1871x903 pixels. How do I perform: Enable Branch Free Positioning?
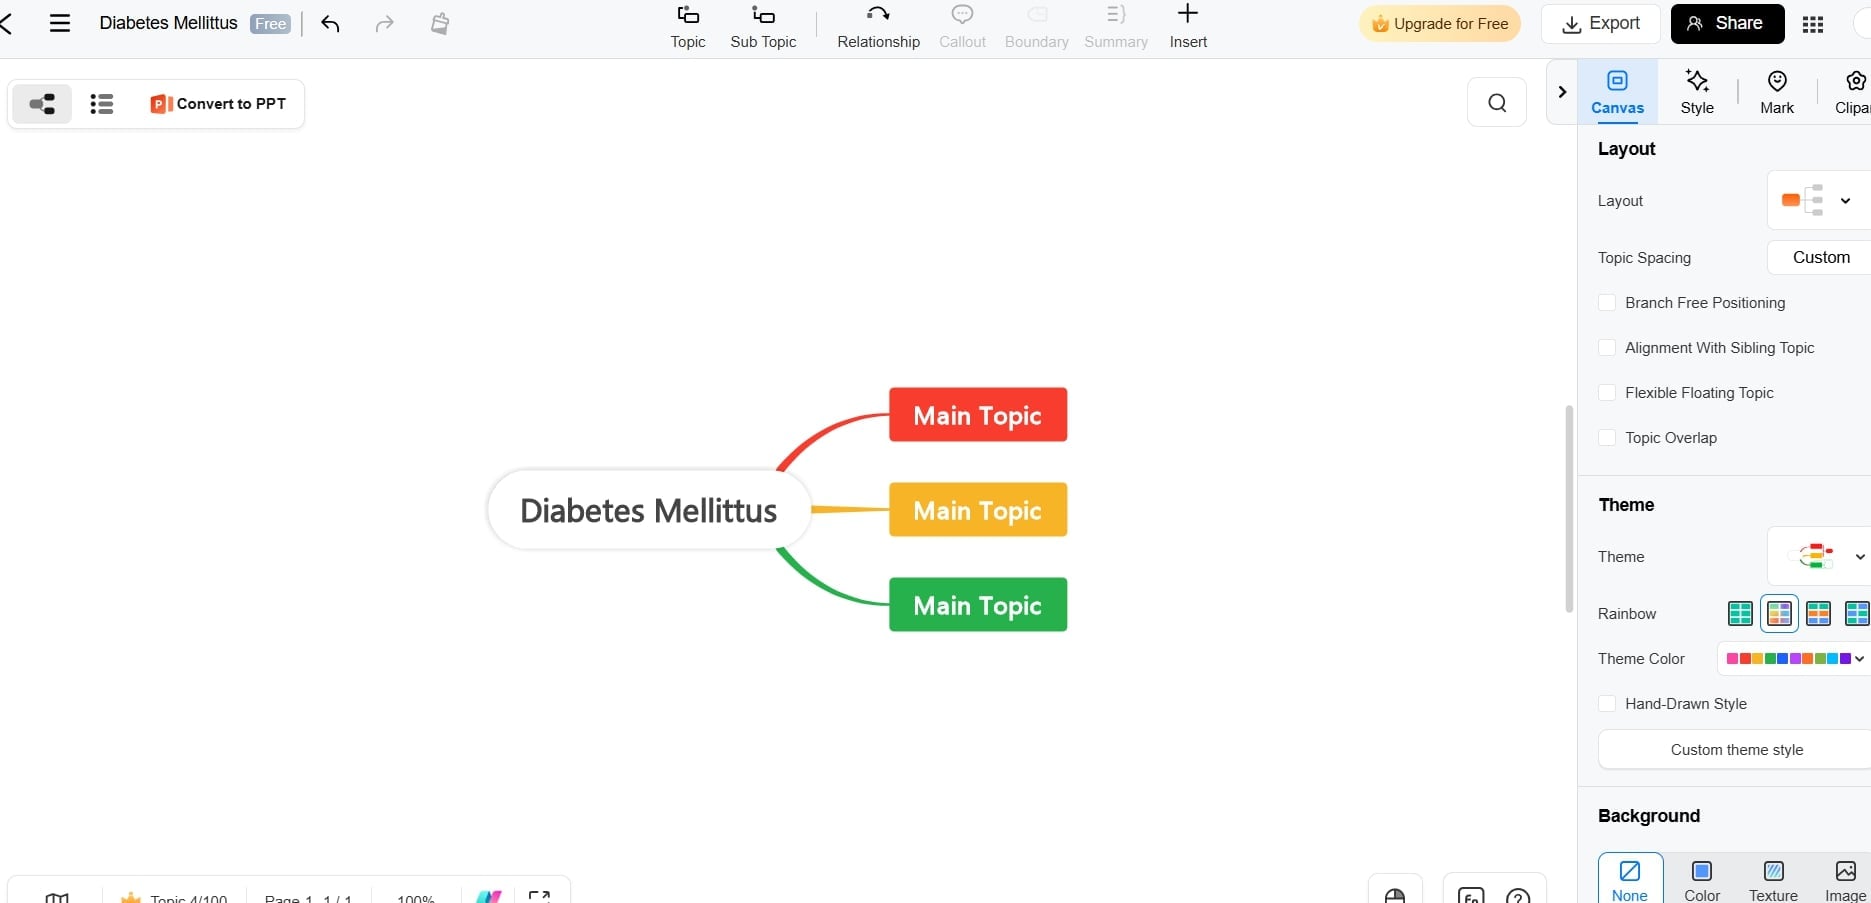click(1608, 302)
